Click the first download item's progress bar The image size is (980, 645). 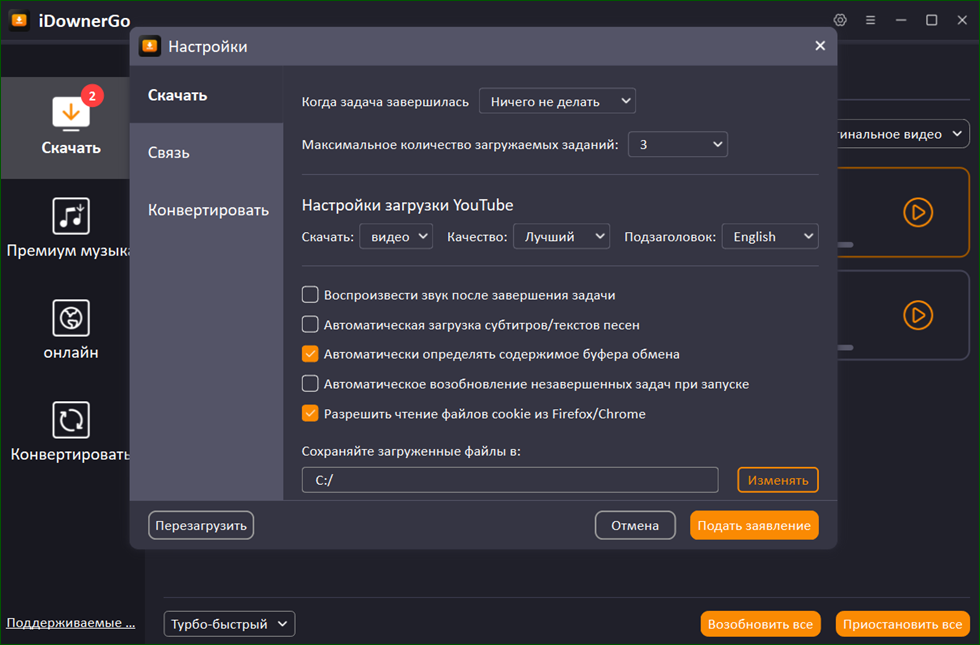coord(845,245)
